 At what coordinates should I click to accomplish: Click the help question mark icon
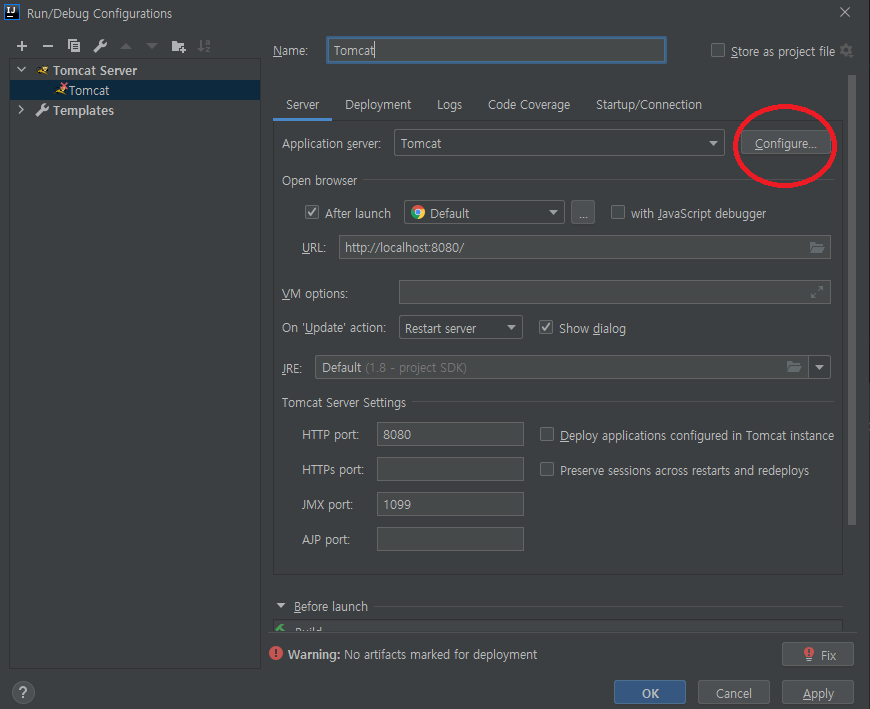[x=23, y=692]
